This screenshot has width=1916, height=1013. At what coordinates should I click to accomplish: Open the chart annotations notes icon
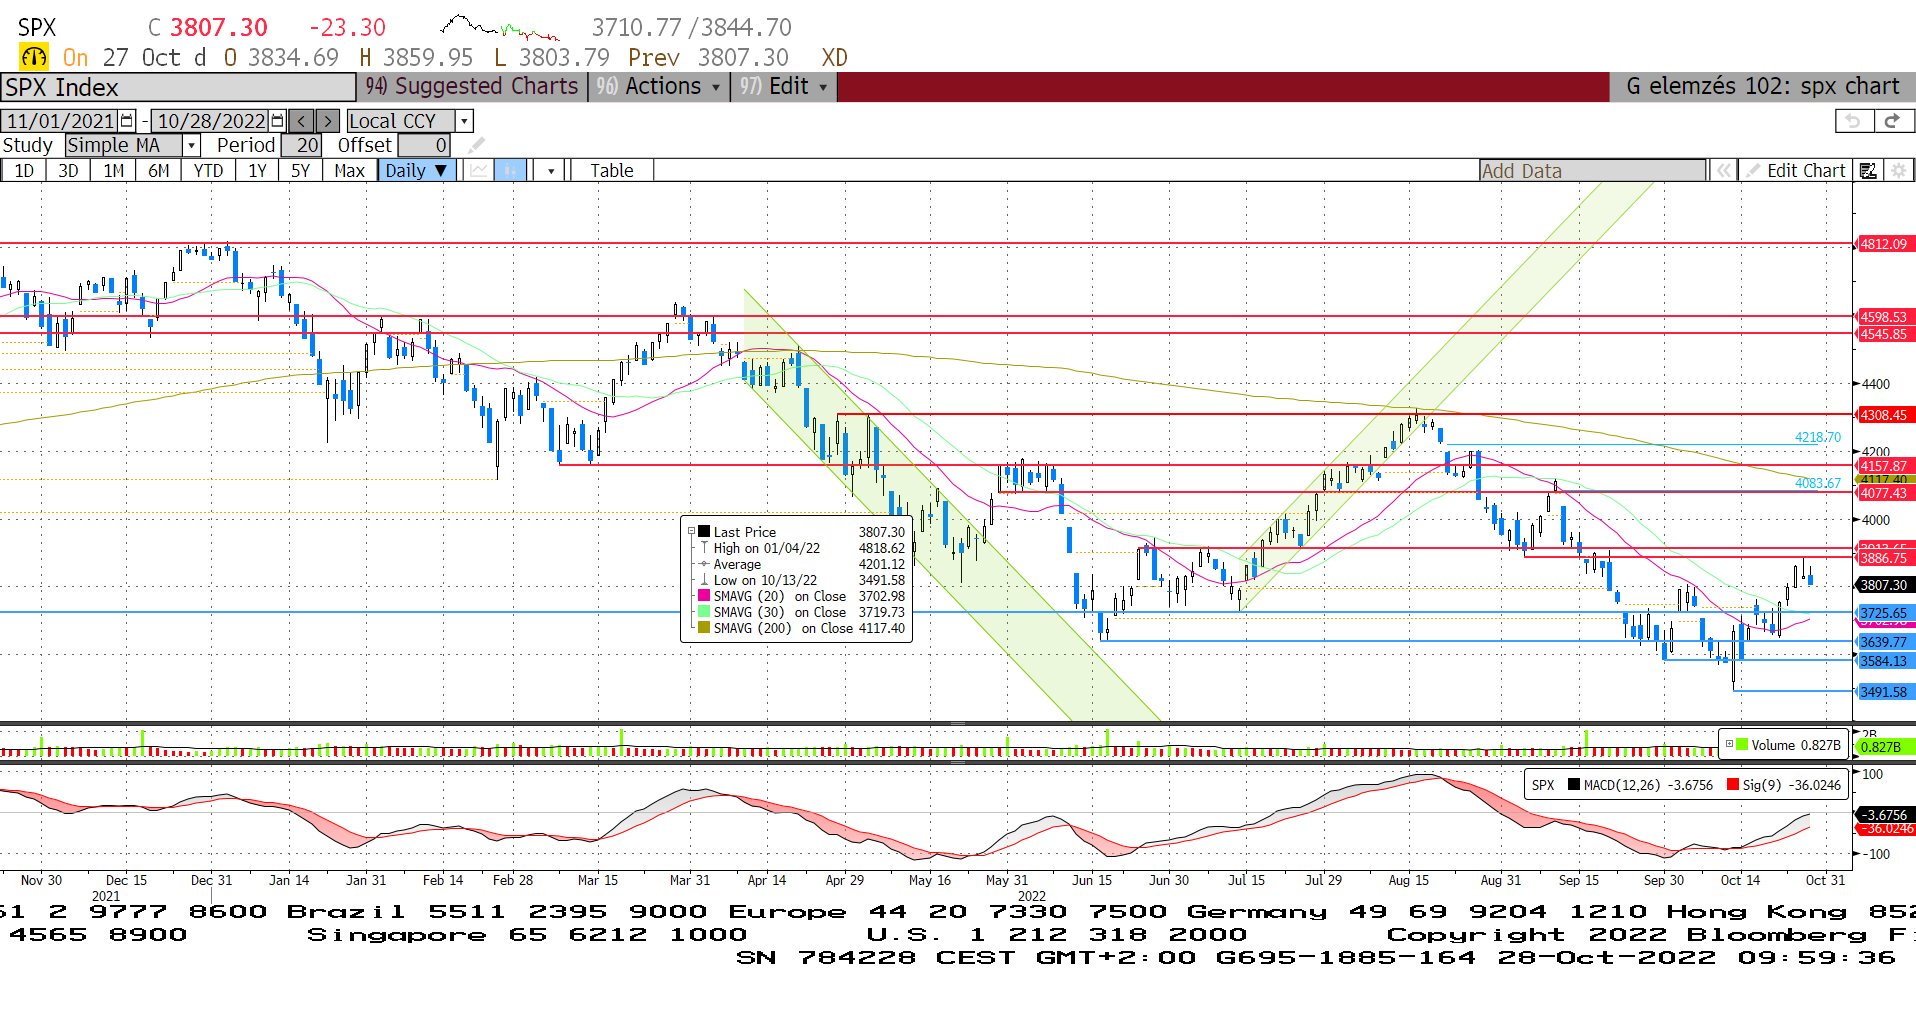click(1867, 171)
